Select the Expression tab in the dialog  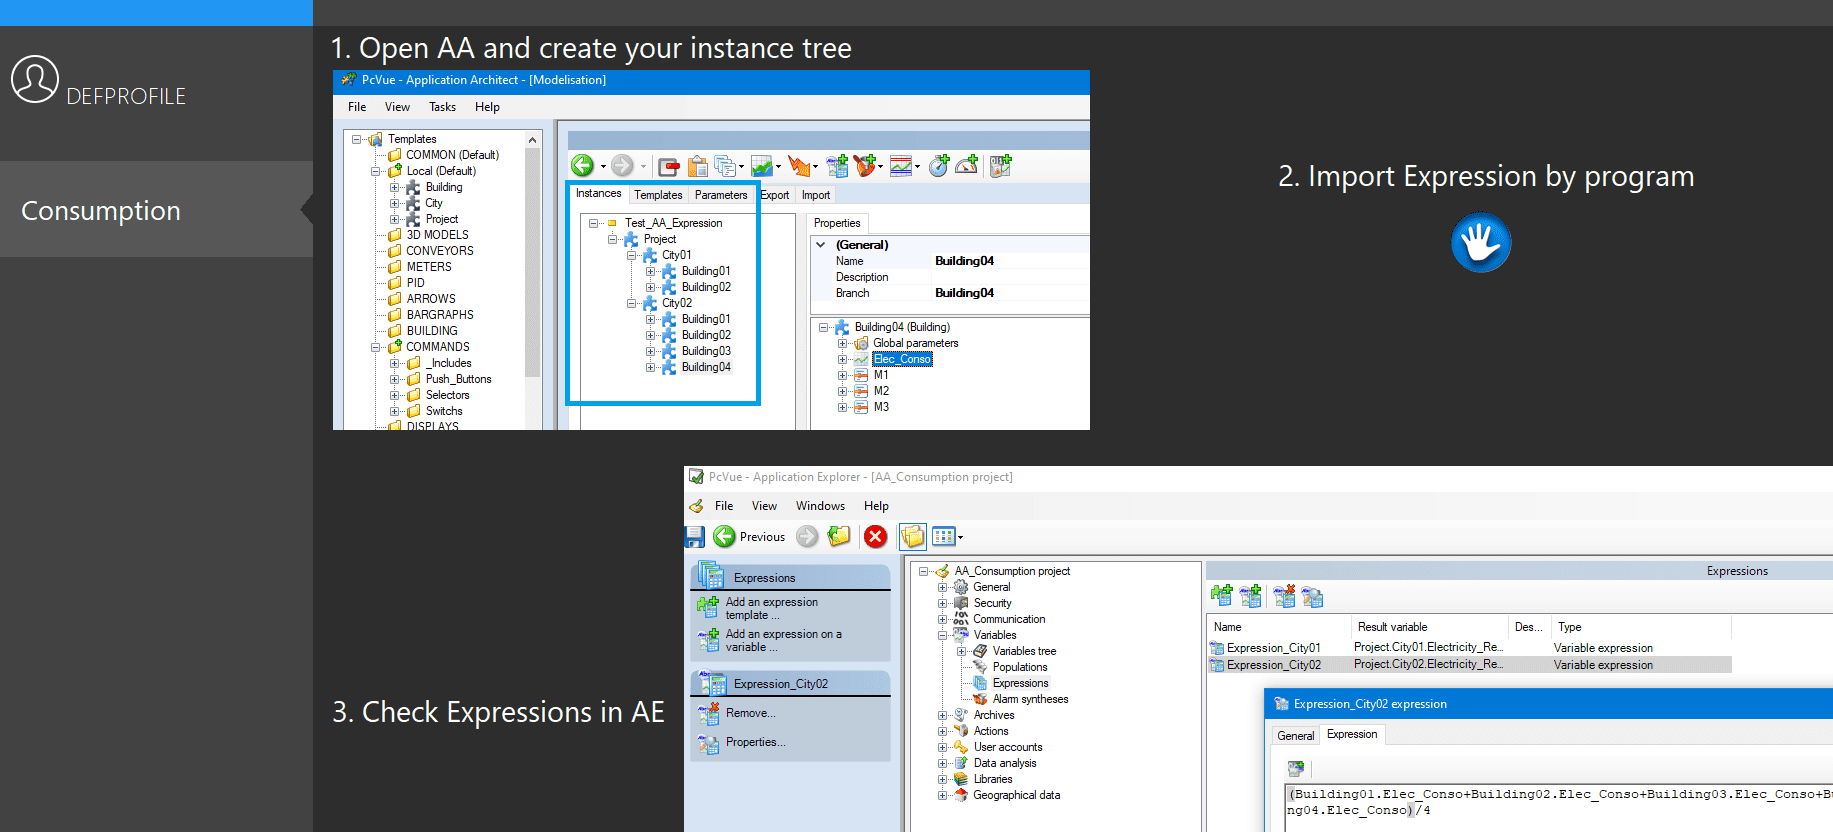(x=1352, y=734)
